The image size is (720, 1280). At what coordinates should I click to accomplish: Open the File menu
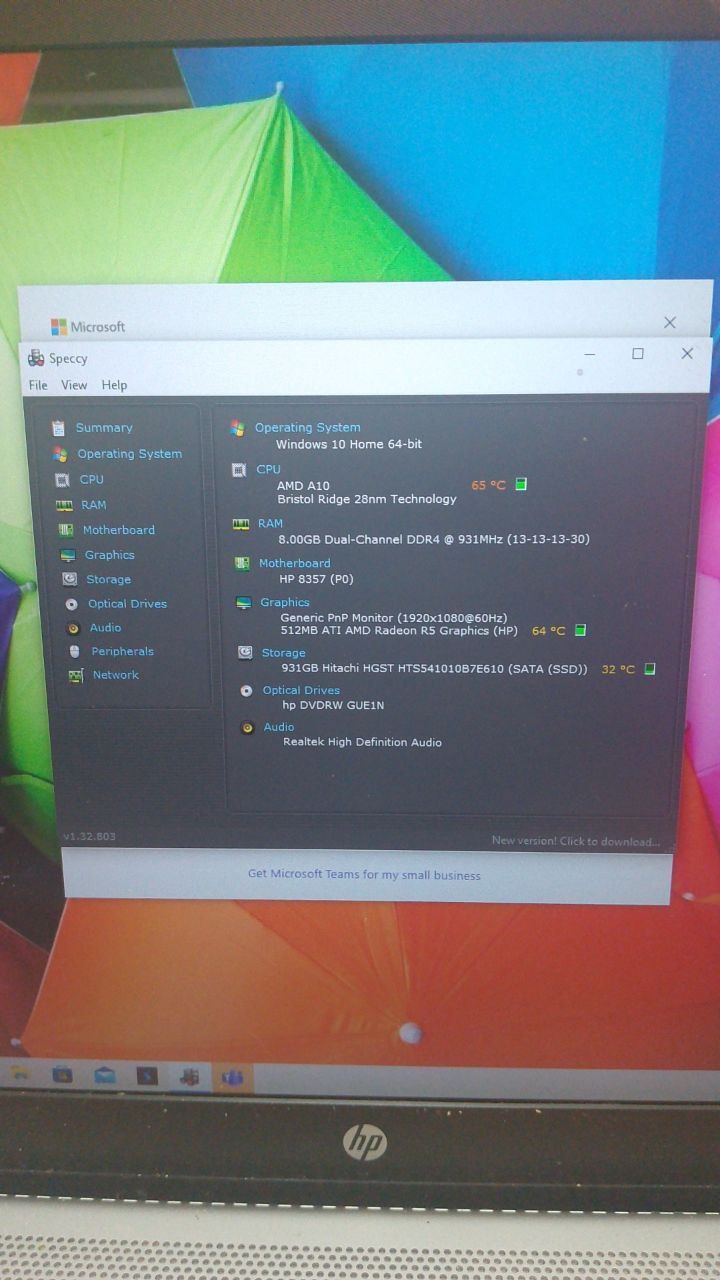[38, 385]
